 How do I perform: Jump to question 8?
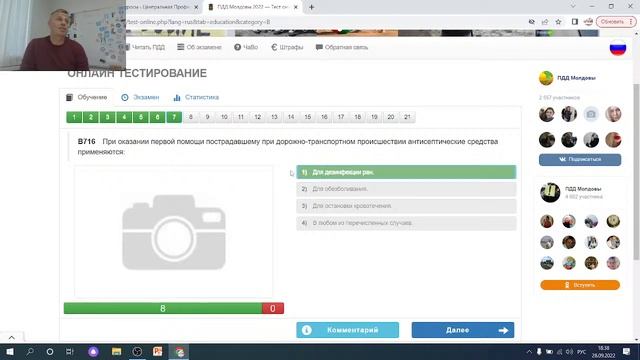click(x=191, y=117)
